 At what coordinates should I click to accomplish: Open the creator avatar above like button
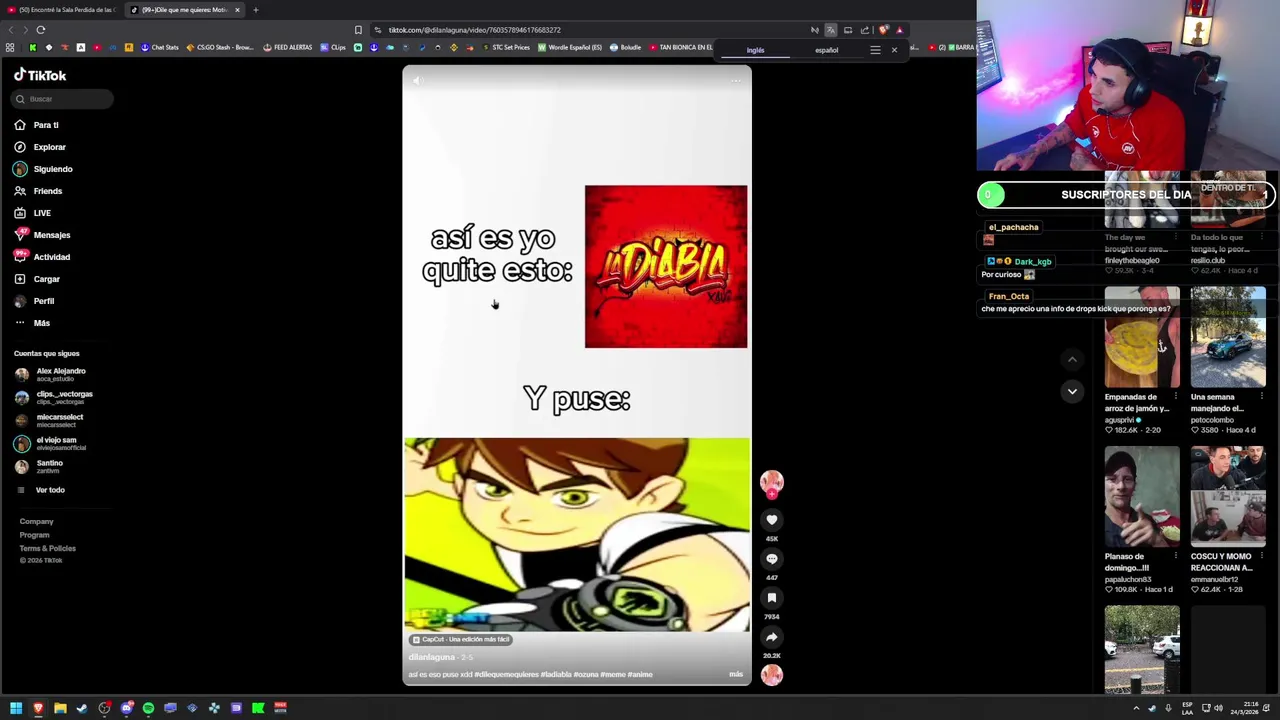(x=771, y=482)
